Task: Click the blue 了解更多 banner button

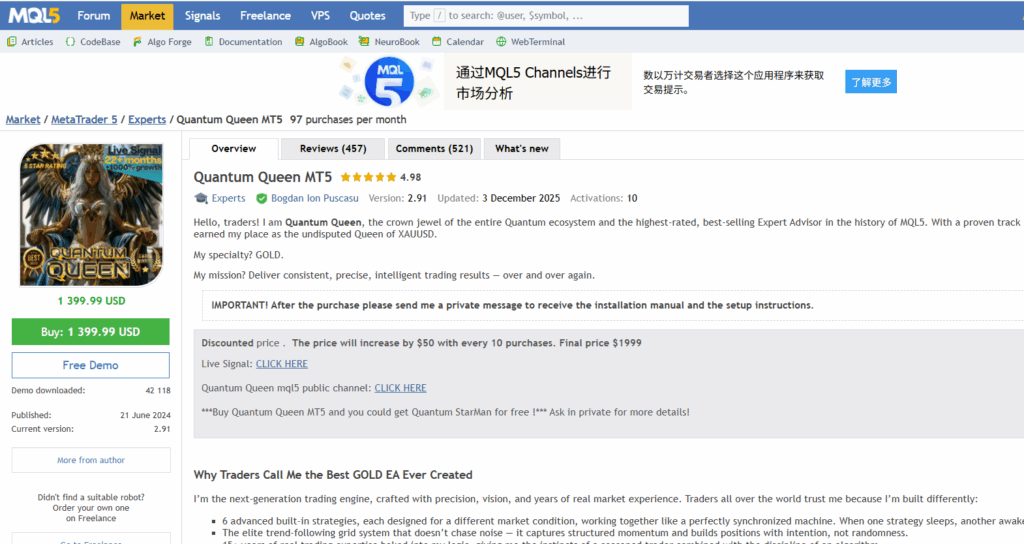Action: tap(871, 82)
